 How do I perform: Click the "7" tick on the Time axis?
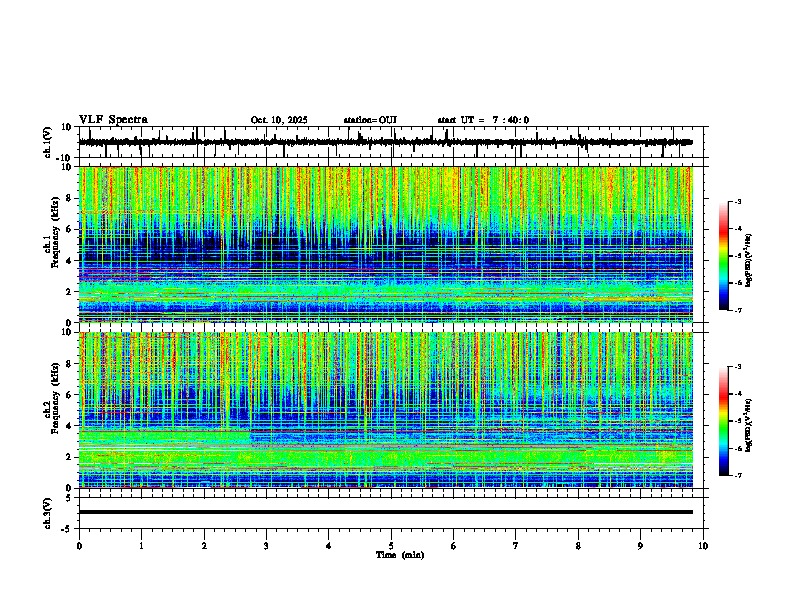point(516,546)
